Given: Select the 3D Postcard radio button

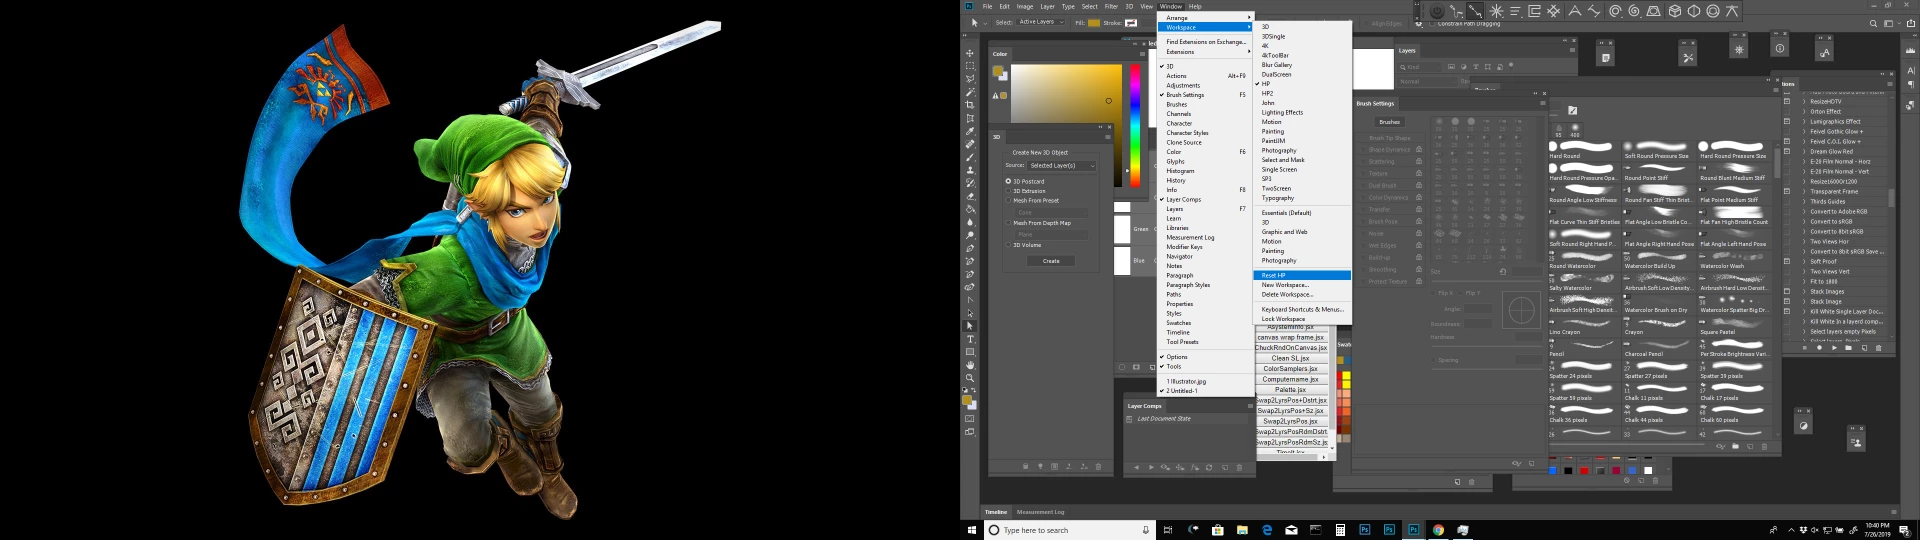Looking at the screenshot, I should [x=1008, y=181].
